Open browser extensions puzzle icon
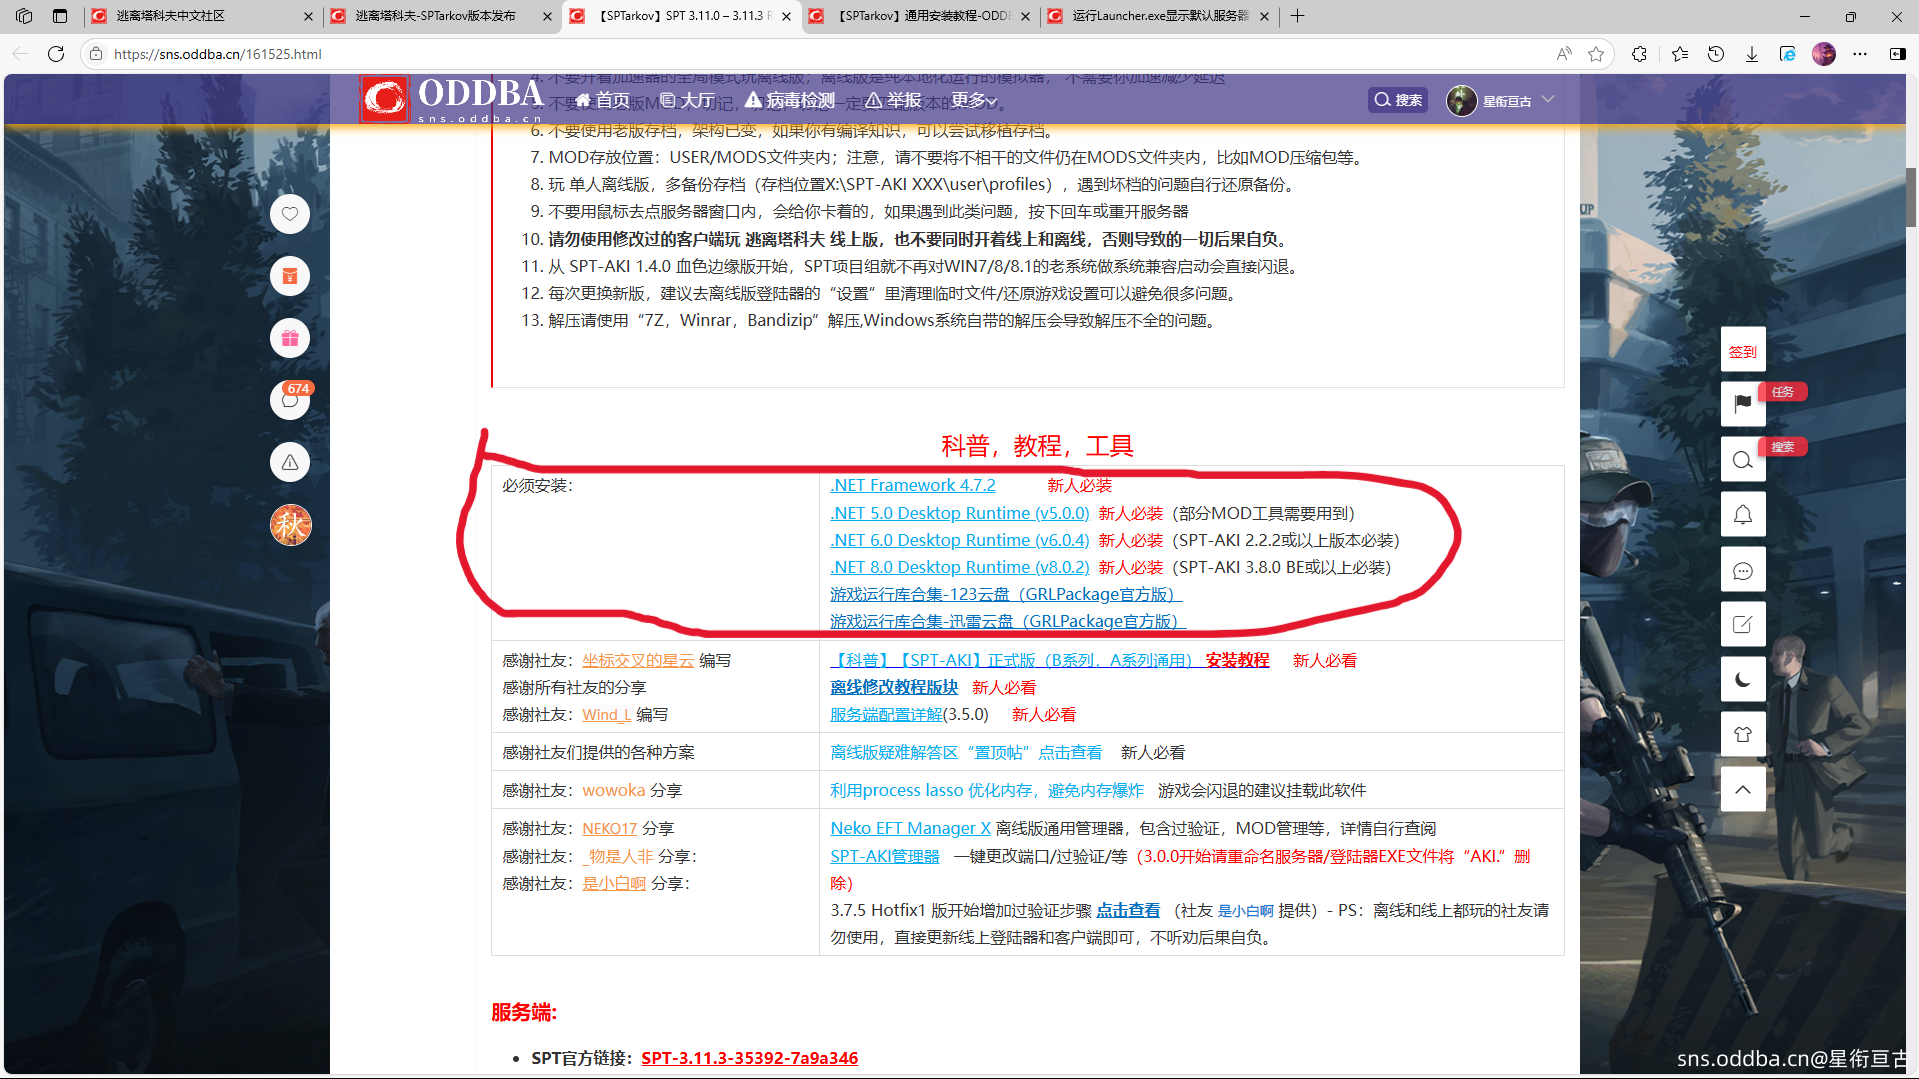Viewport: 1919px width, 1079px height. click(1639, 54)
